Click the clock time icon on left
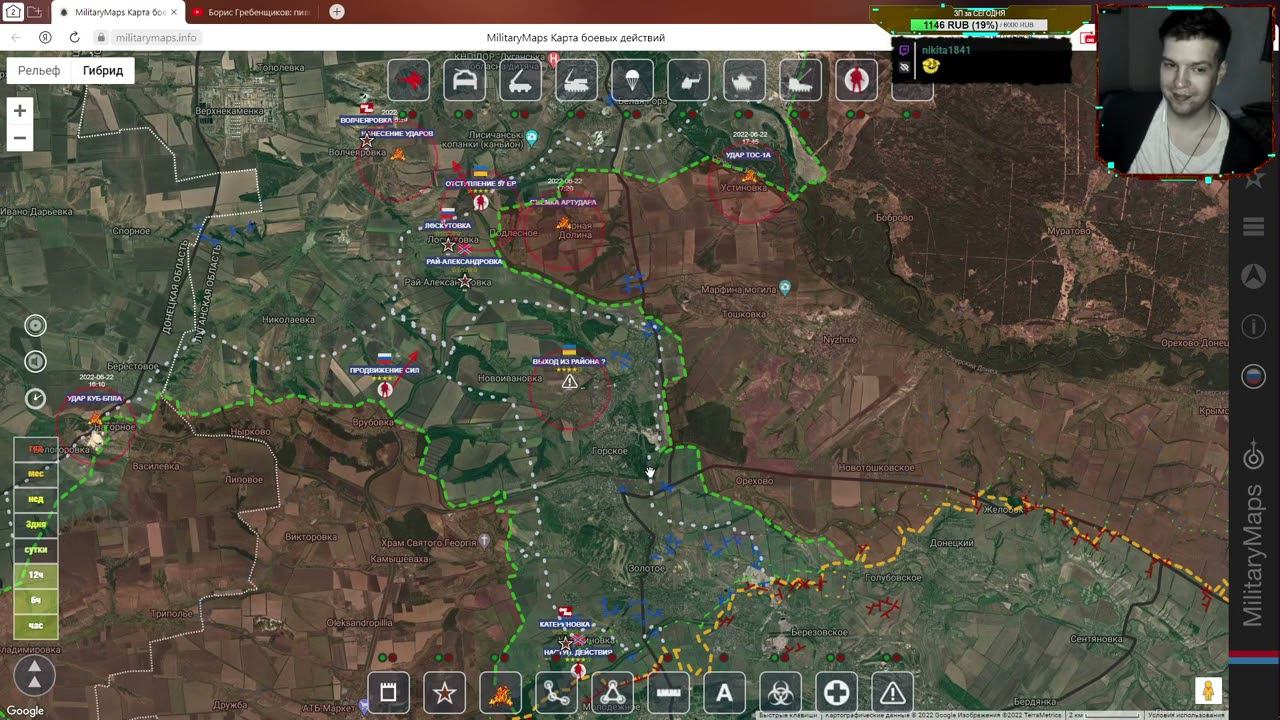Screen dimensions: 1280x720 (35, 398)
